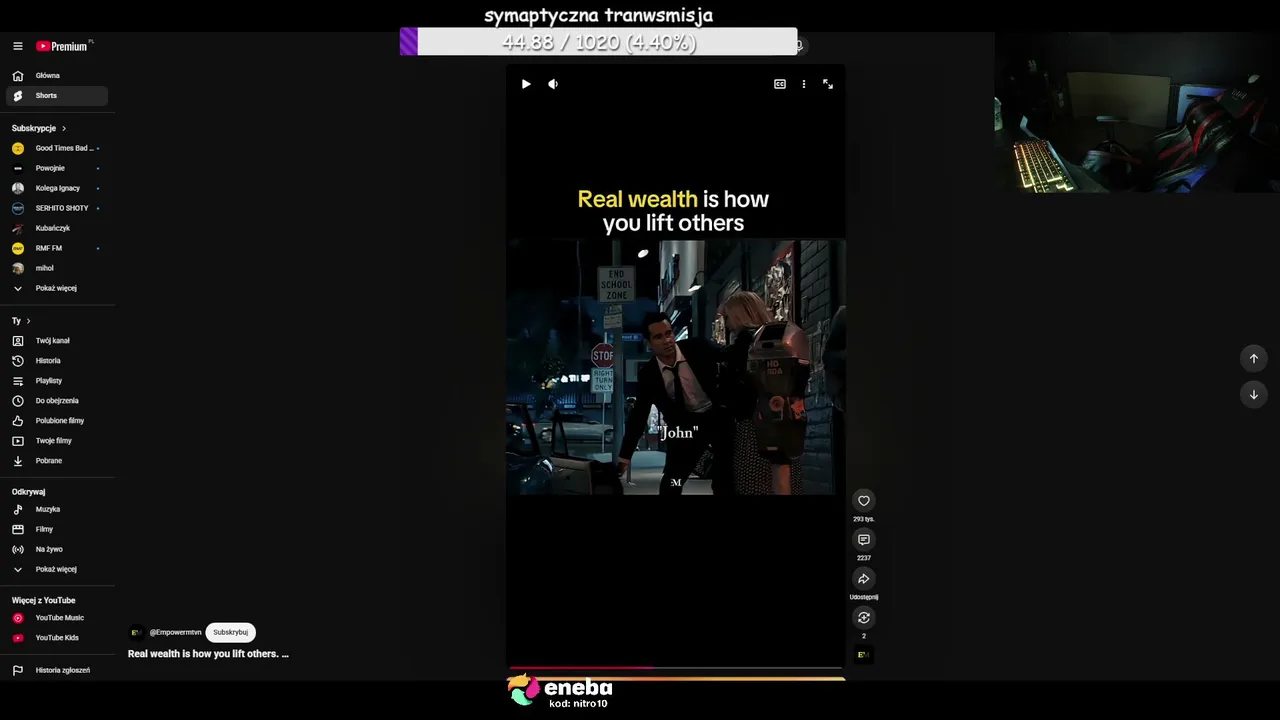
Task: Open the Kubańczyk channel subscription
Action: coord(57,228)
